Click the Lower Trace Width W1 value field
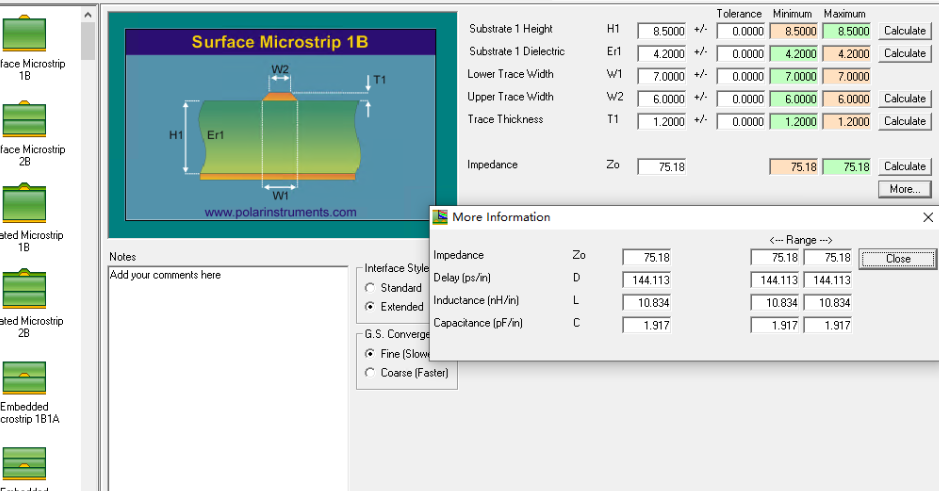 pyautogui.click(x=662, y=77)
